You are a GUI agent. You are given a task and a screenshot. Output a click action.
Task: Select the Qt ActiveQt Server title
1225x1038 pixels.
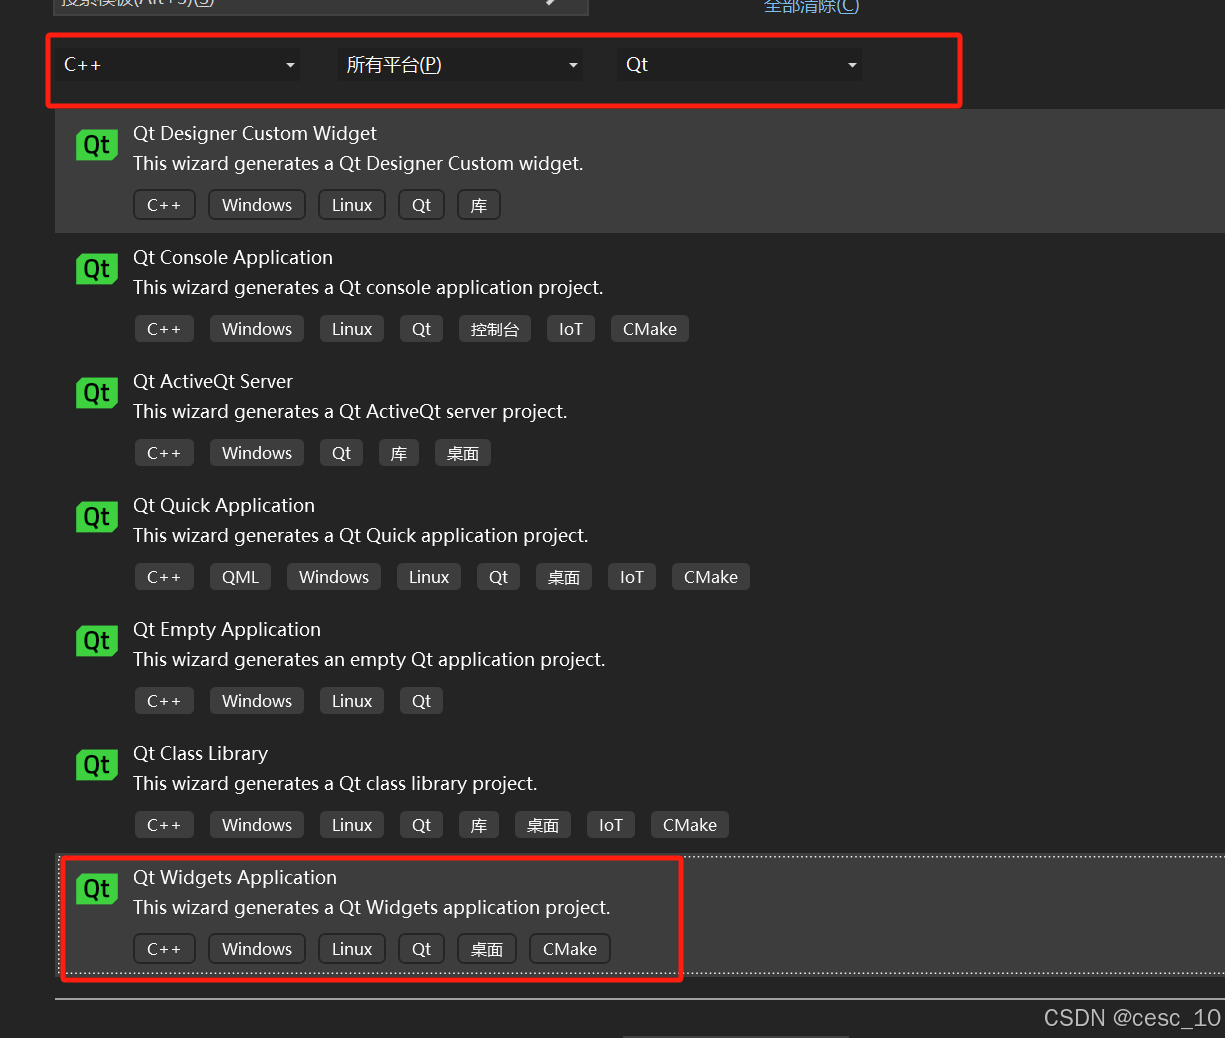tap(213, 381)
